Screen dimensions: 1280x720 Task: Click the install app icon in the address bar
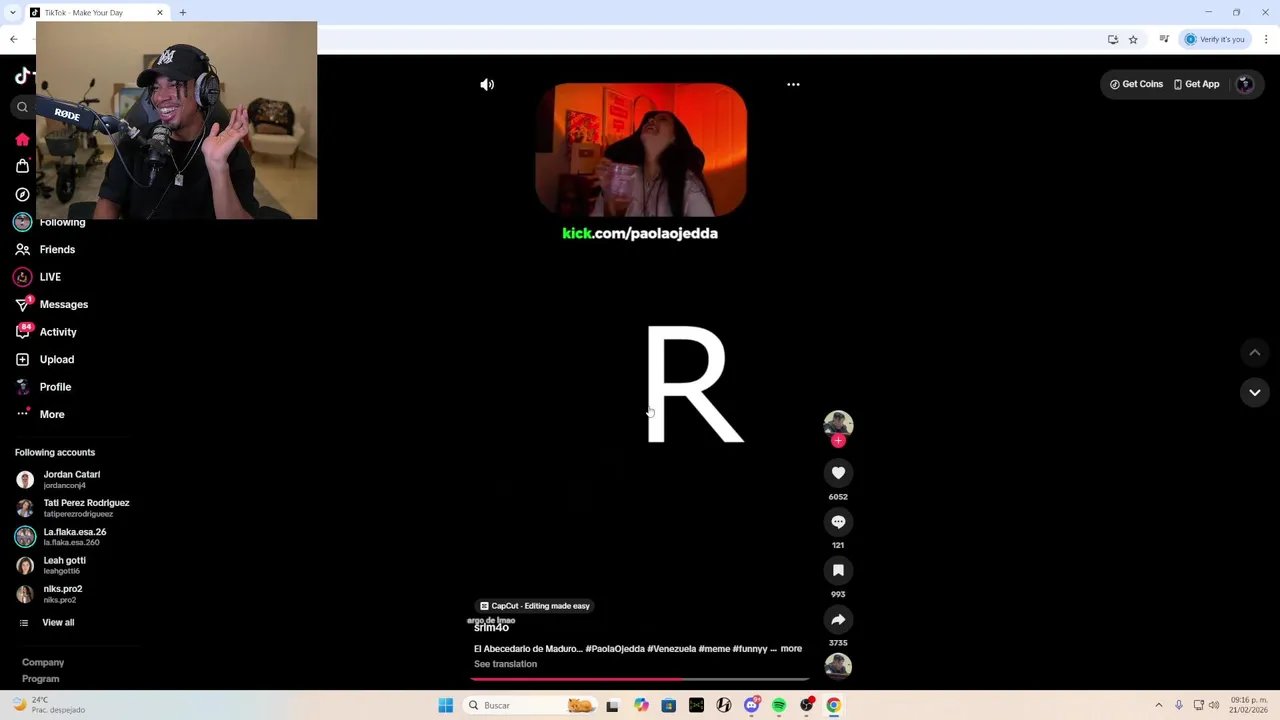(1112, 40)
